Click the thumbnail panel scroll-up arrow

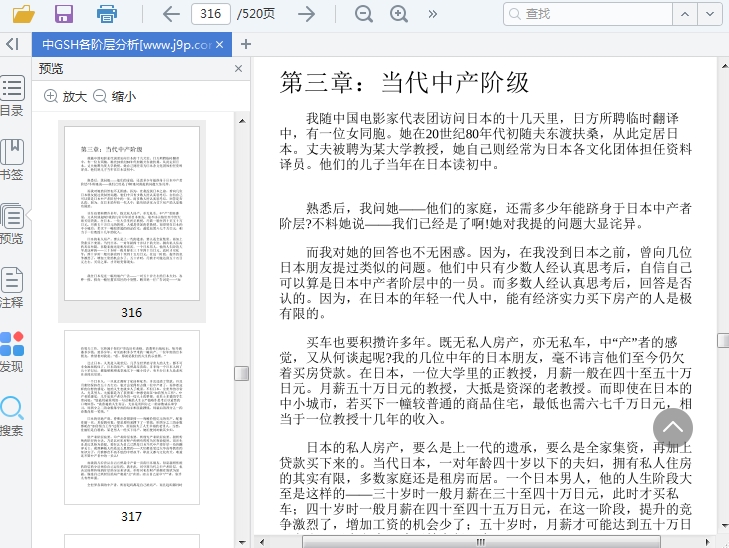(242, 121)
